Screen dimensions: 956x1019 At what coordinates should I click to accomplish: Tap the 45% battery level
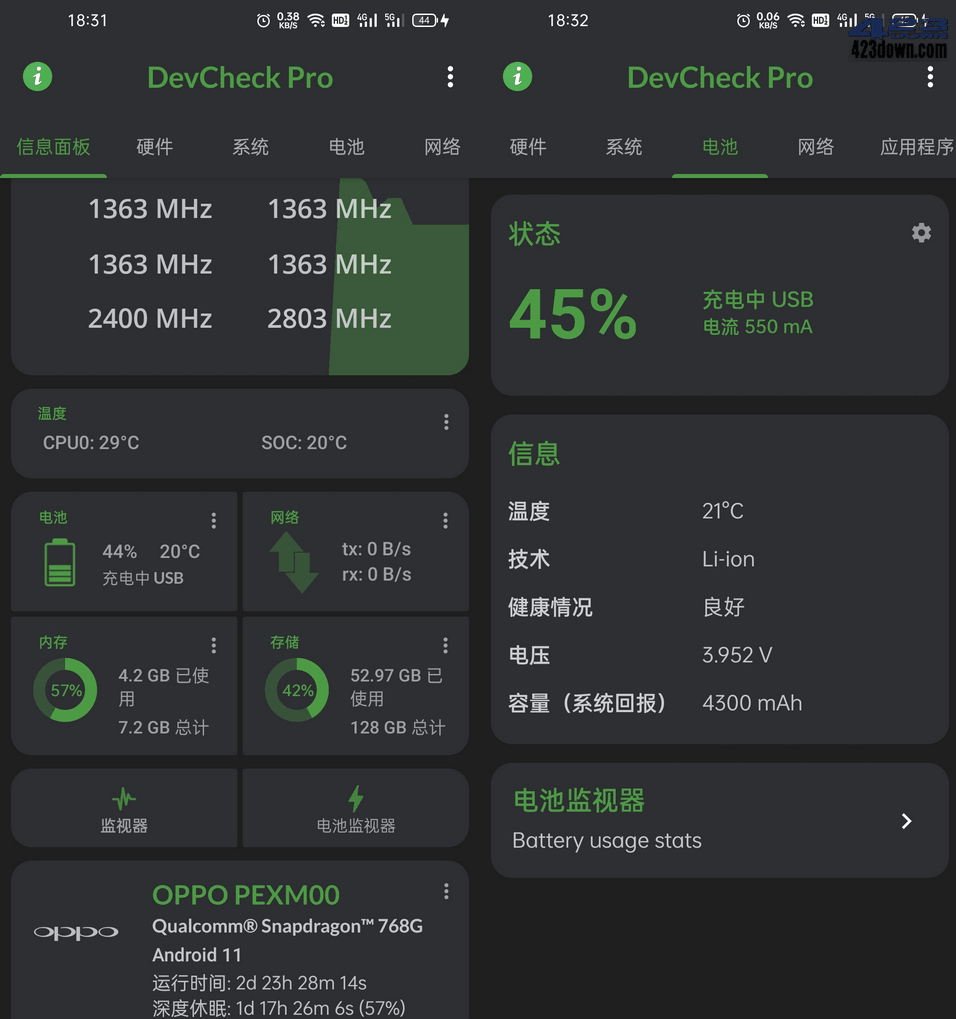coord(573,315)
